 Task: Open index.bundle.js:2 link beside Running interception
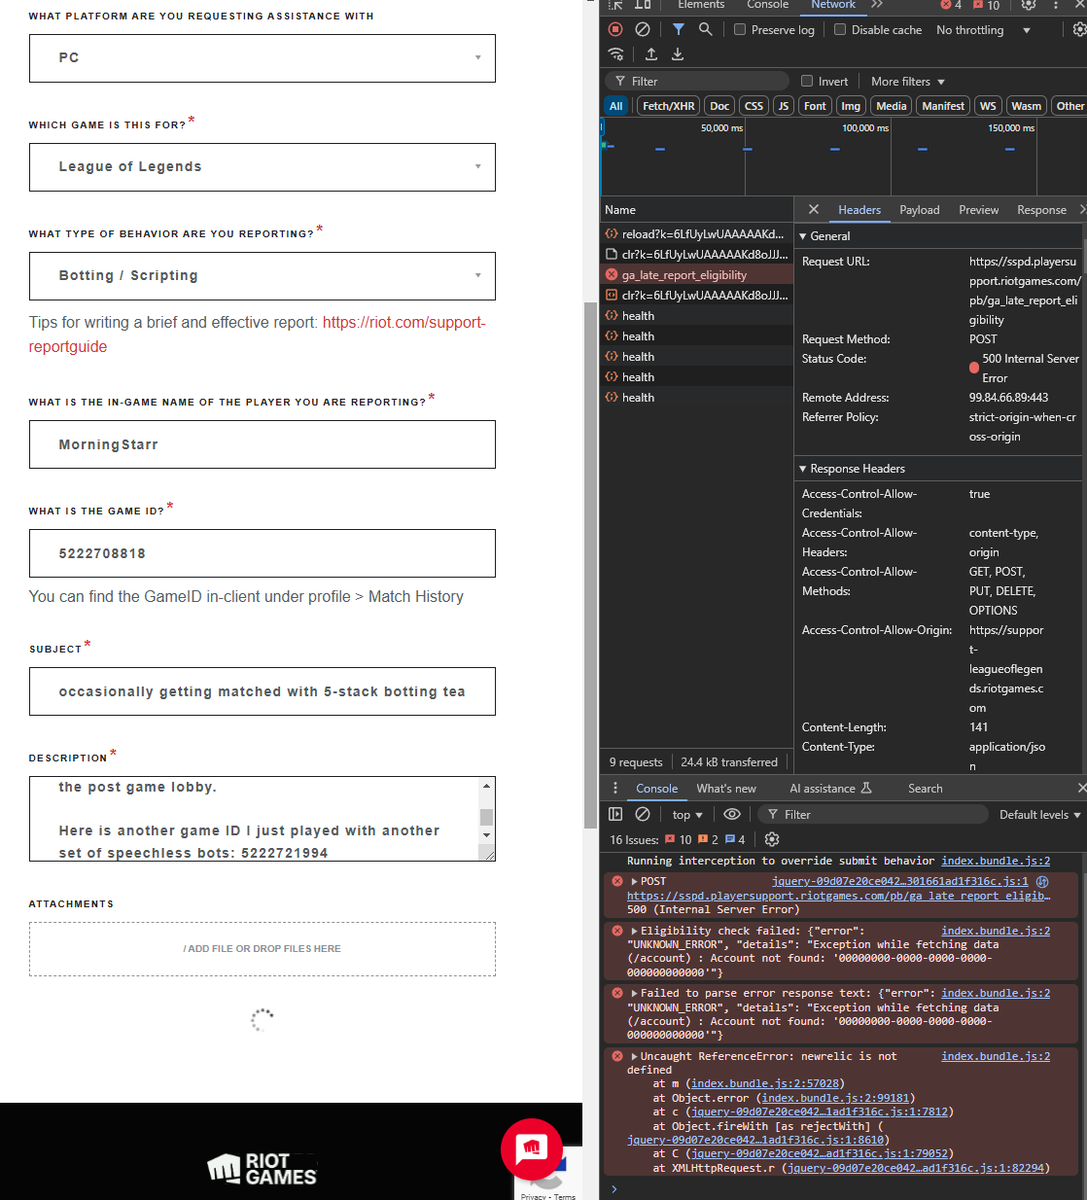(x=995, y=860)
